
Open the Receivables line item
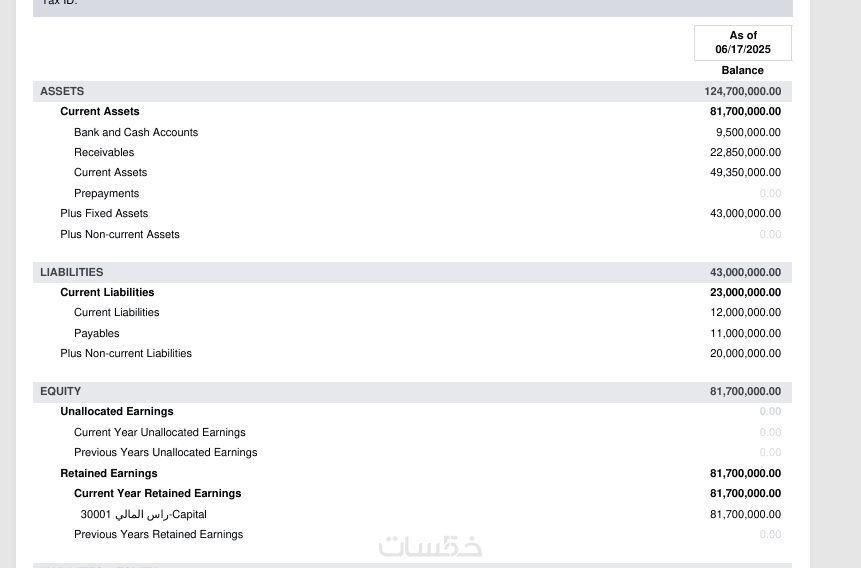pos(104,152)
